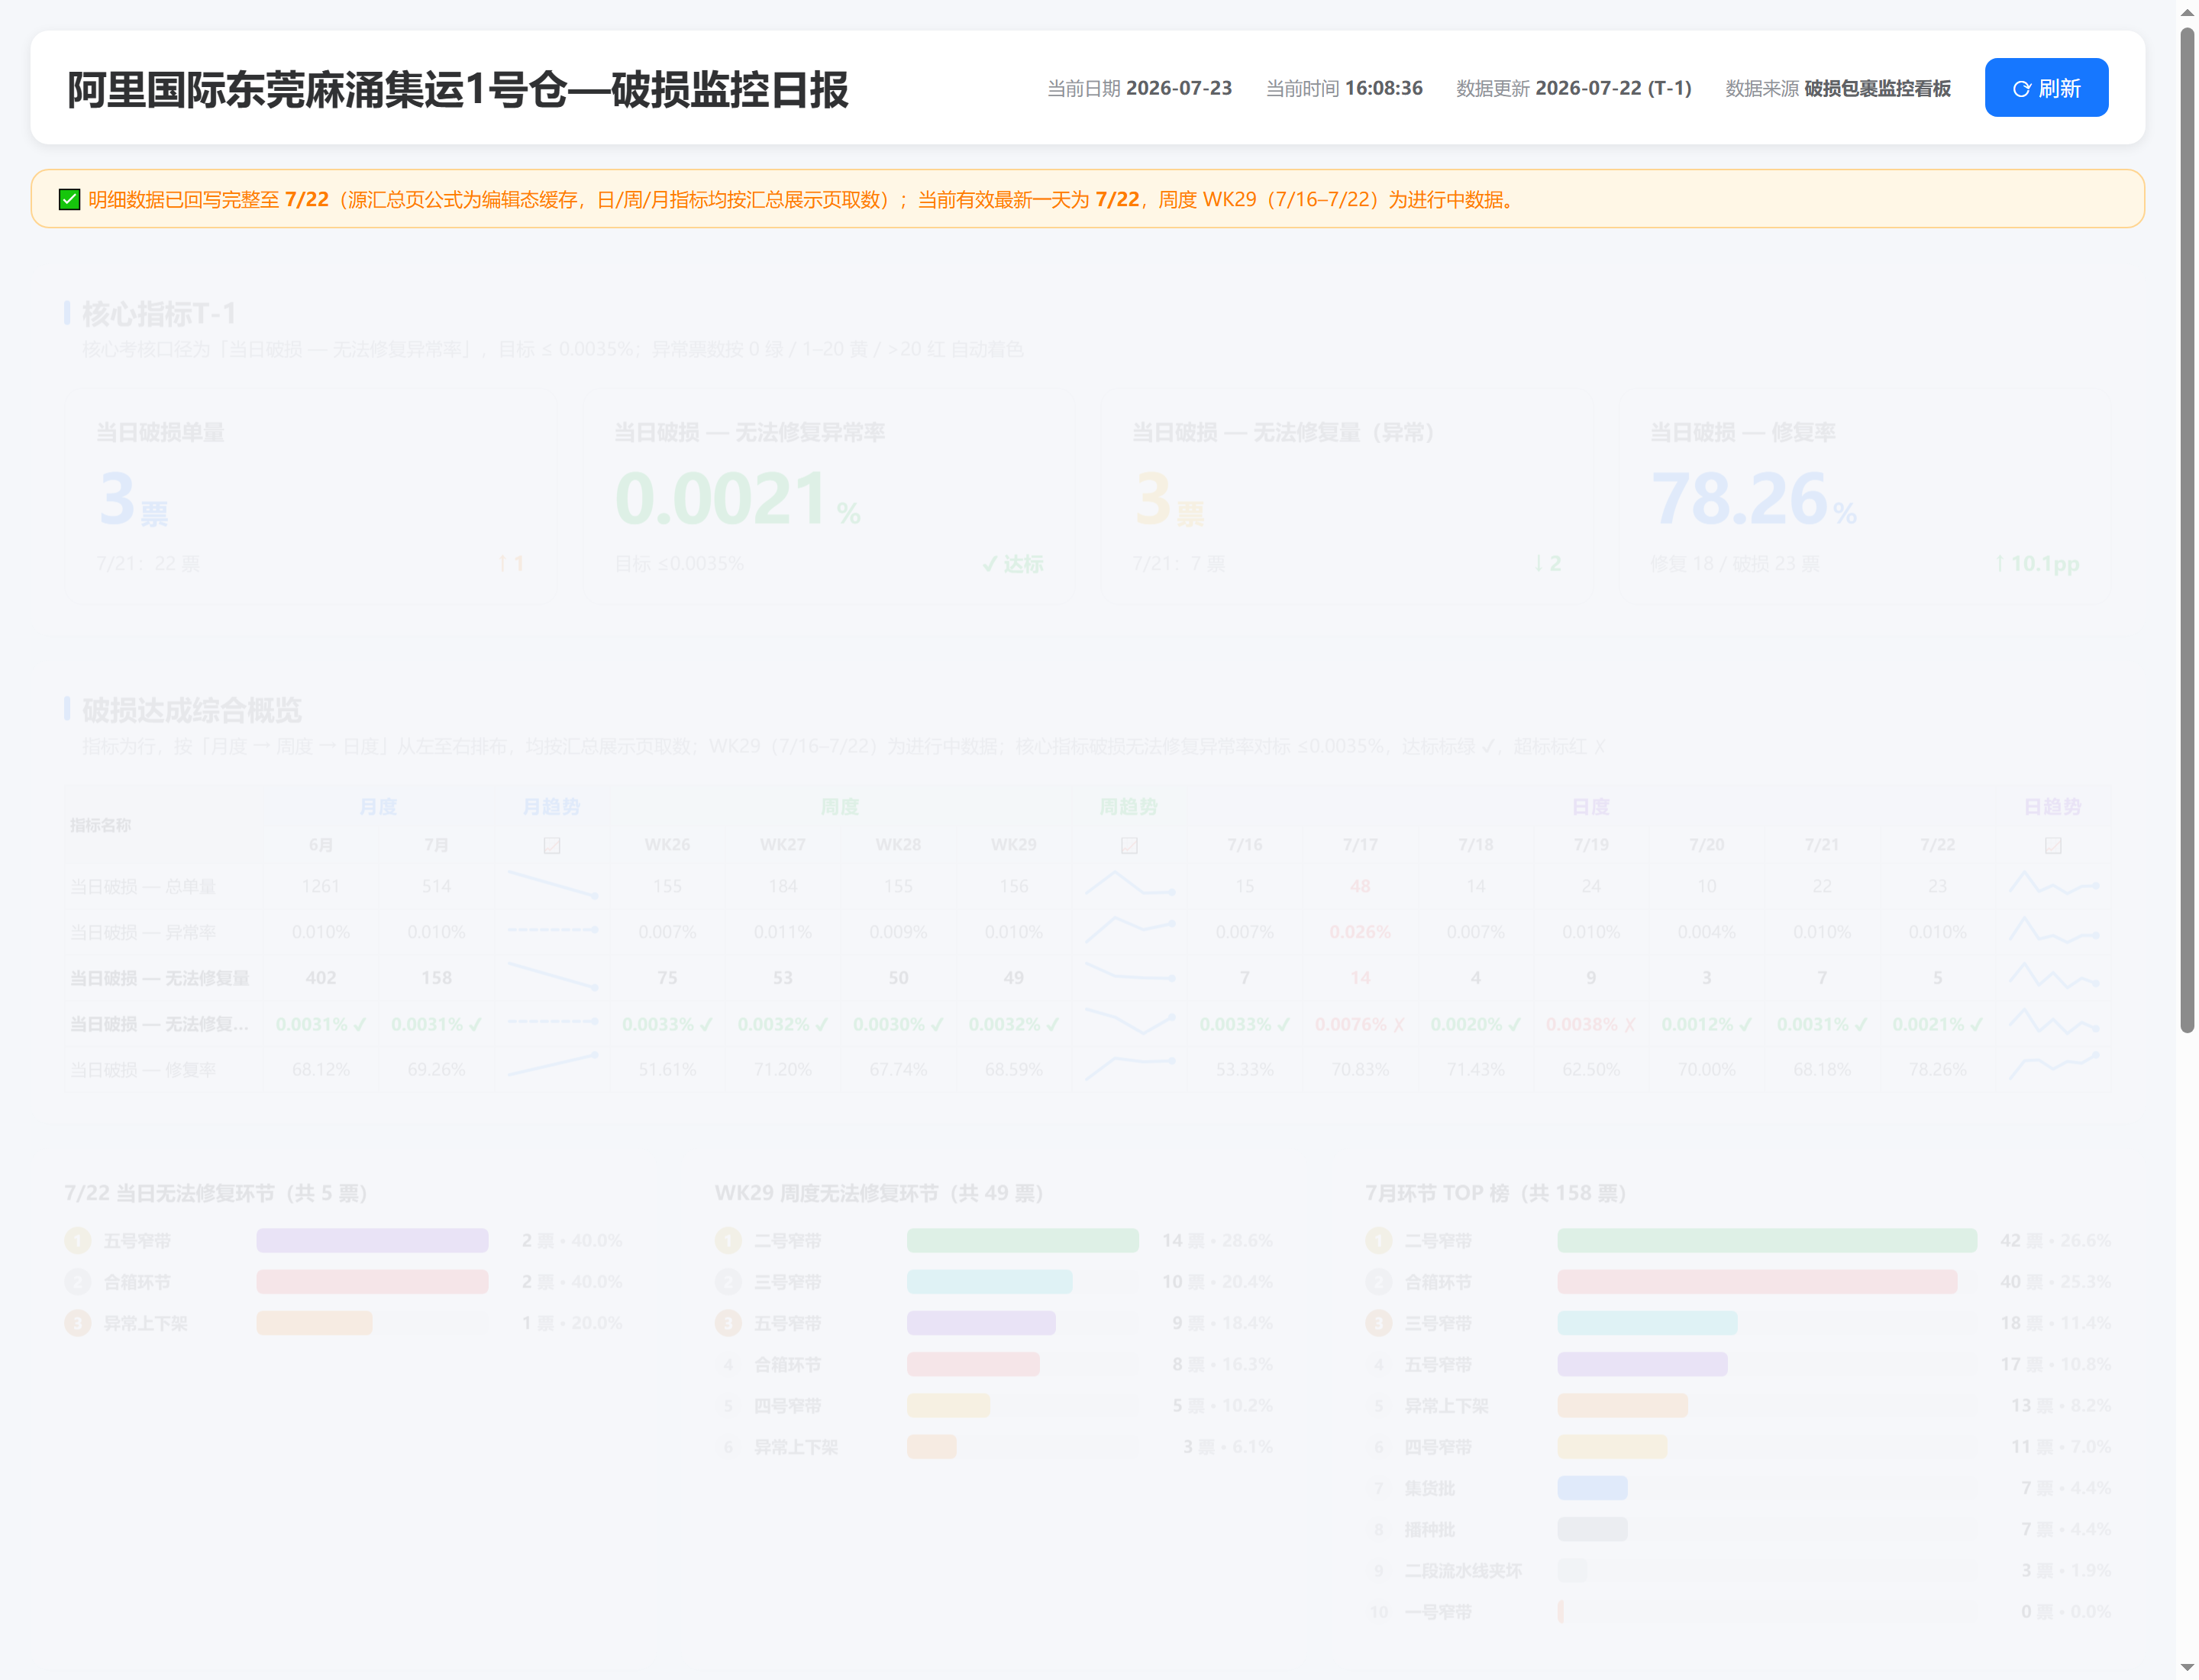This screenshot has width=2199, height=1680.
Task: Click the chart icon under 日趋势 header
Action: tap(2053, 846)
